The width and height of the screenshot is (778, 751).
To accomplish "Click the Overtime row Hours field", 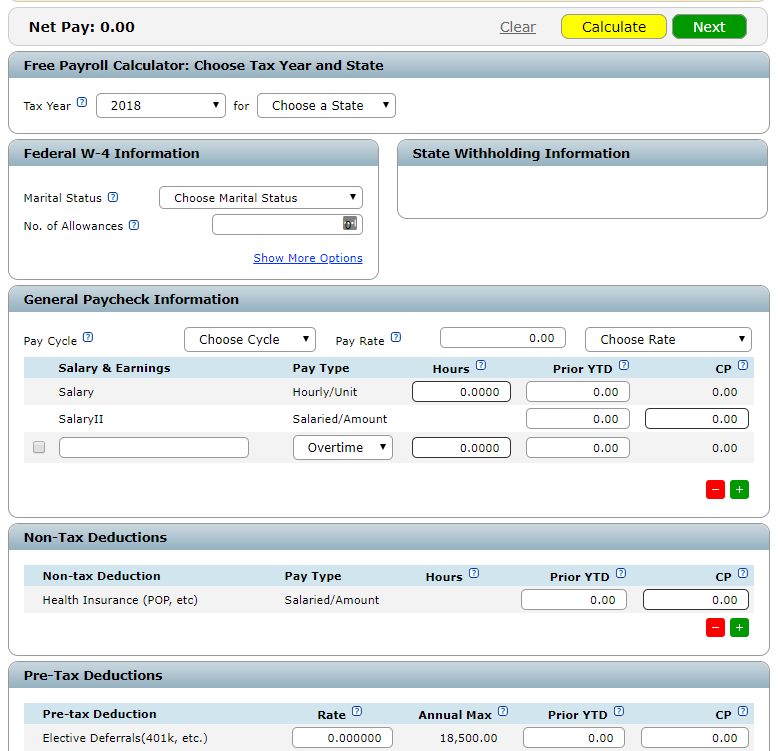I will [x=461, y=447].
